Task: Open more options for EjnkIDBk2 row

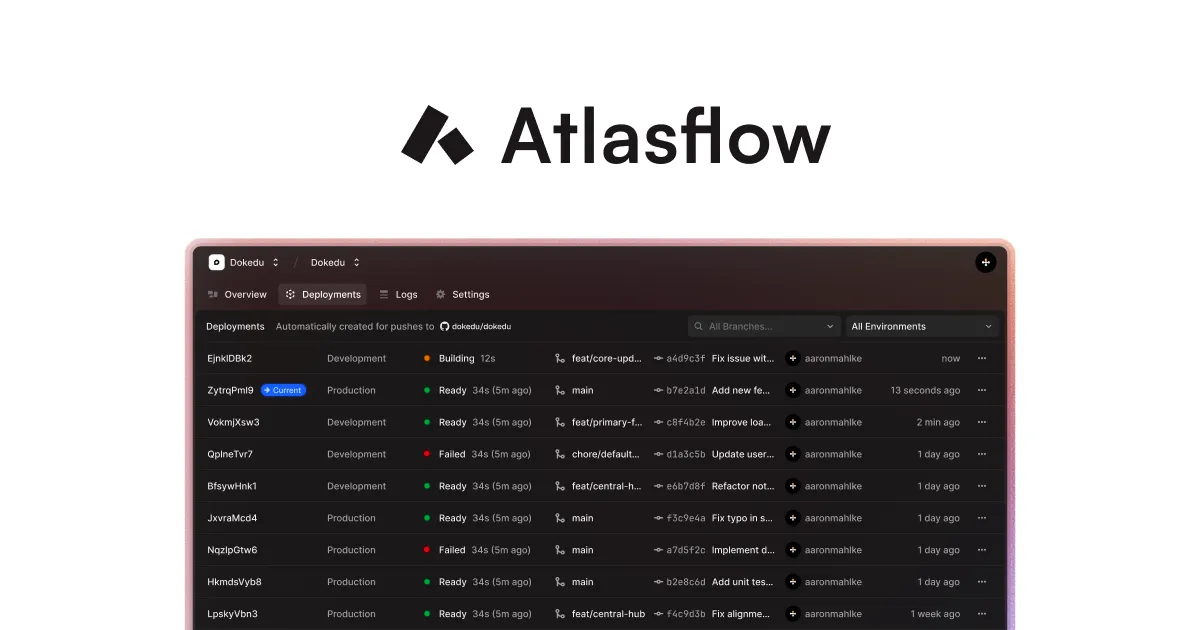Action: pos(982,358)
